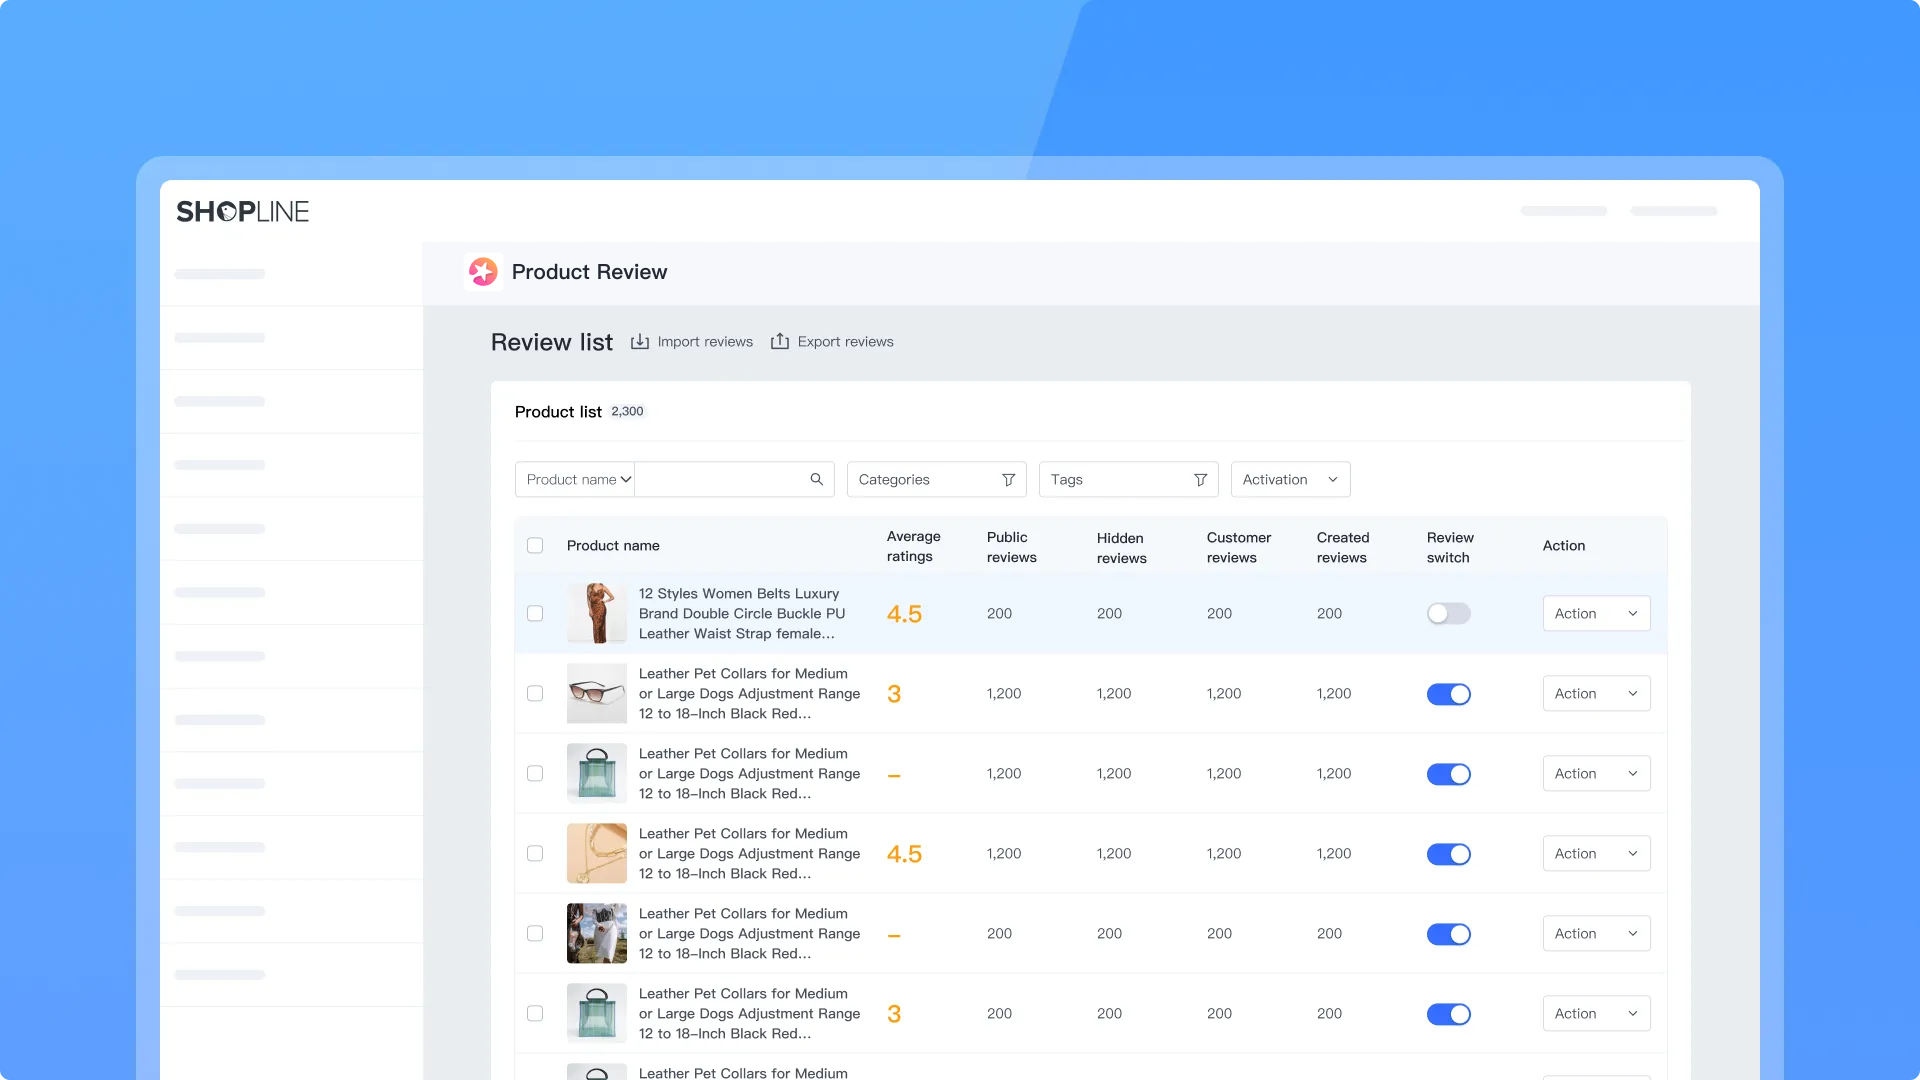Turn off review switch for sunglasses product
This screenshot has height=1080, width=1920.
pyautogui.click(x=1448, y=694)
